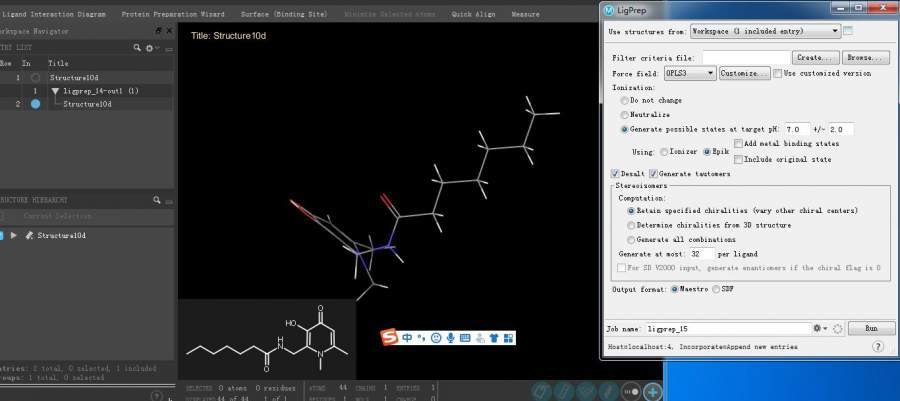The height and width of the screenshot is (401, 900).
Task: Toggle inclusion circle for Structure10d row 2
Action: tap(35, 104)
